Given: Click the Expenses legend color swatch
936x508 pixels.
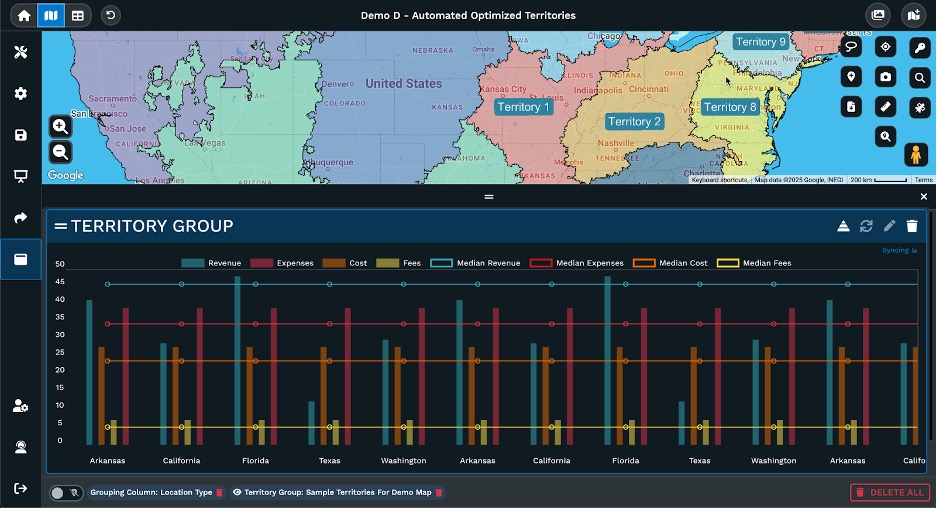Looking at the screenshot, I should point(260,263).
